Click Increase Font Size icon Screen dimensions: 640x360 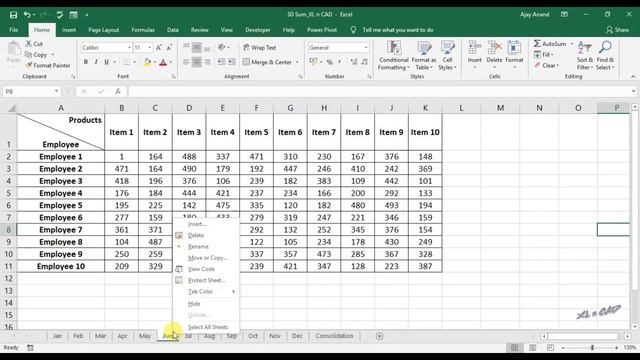[x=159, y=48]
